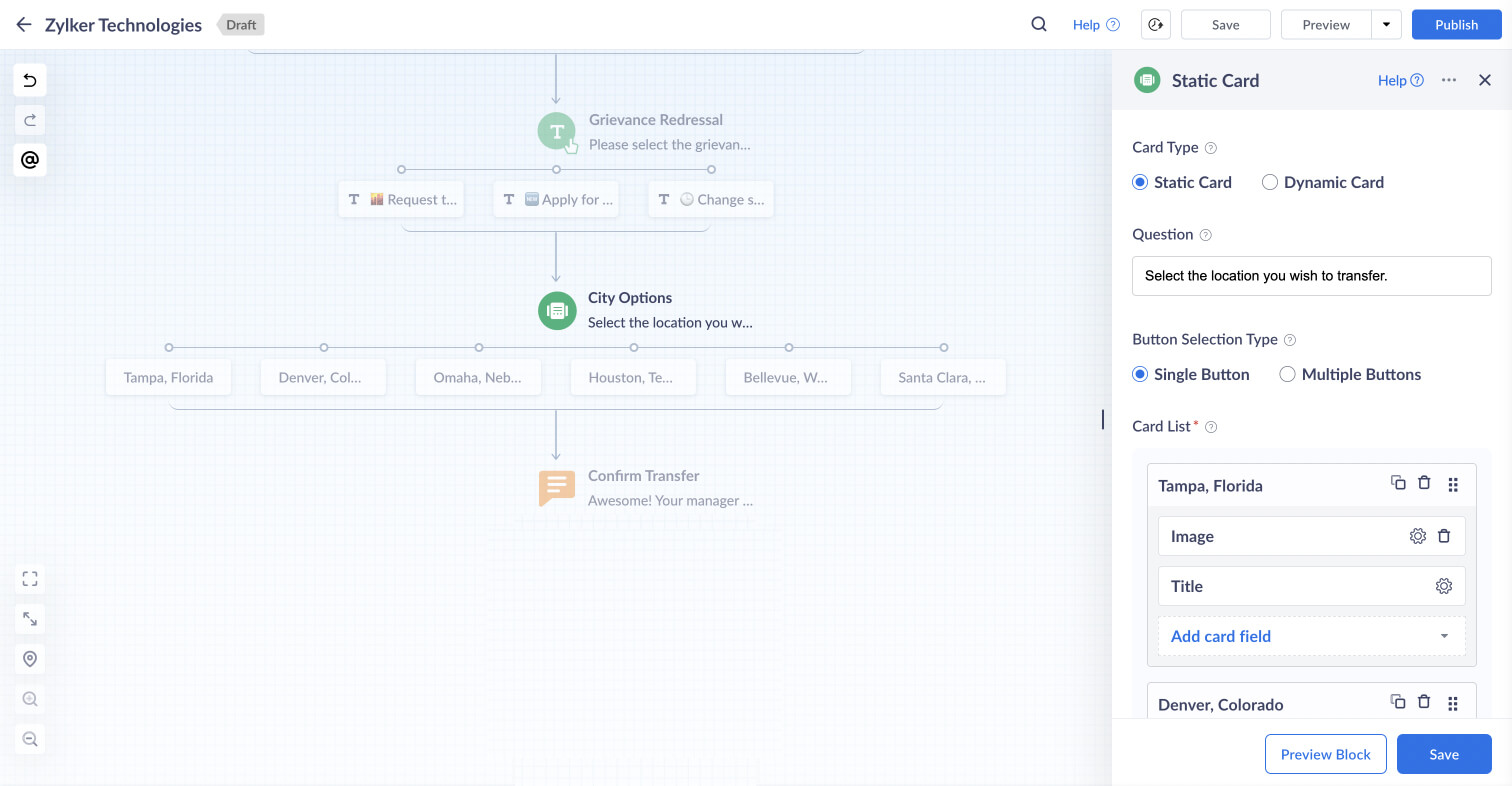Open the Help link in the top bar
The image size is (1512, 786).
1096,25
